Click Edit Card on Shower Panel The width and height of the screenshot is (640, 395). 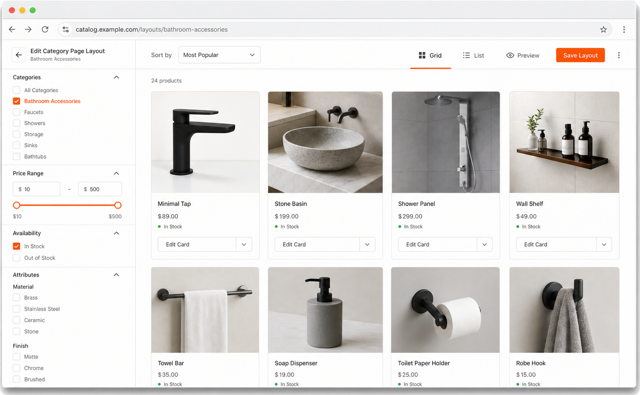coord(438,244)
